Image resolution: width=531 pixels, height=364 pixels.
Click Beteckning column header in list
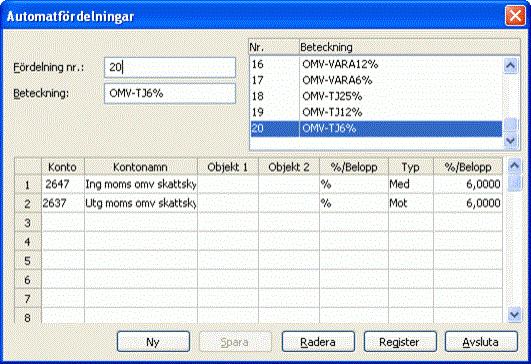pos(410,47)
